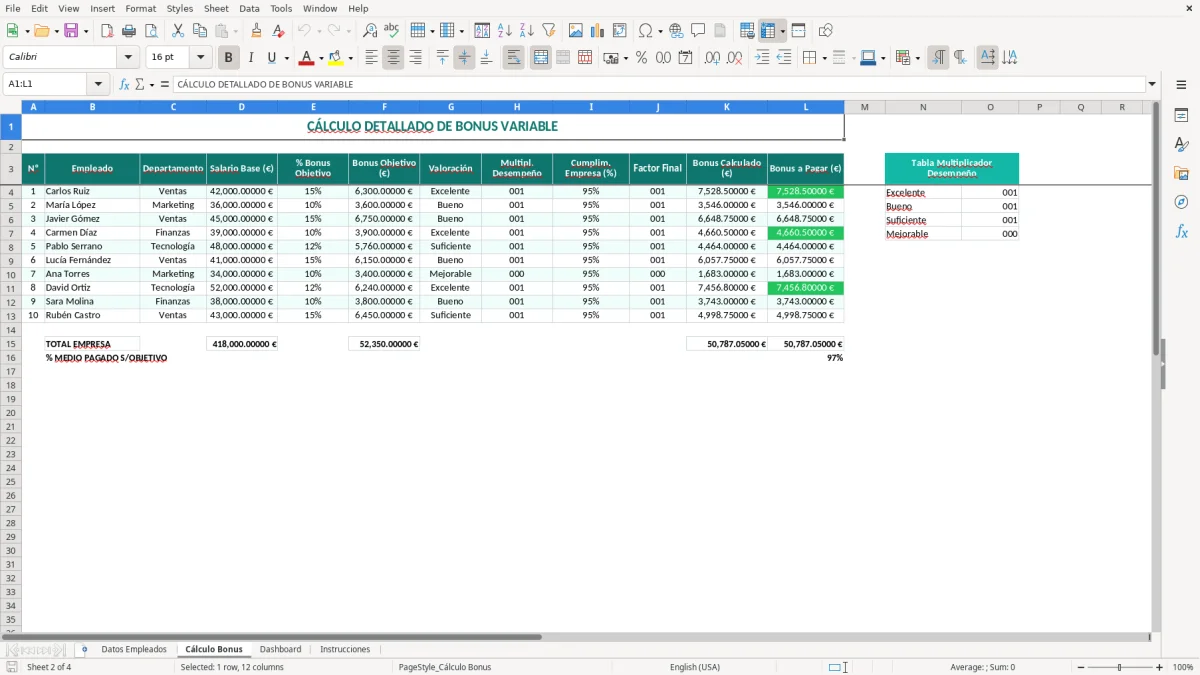Open the Font Size dropdown
Screen dimensions: 1200x675
pos(200,58)
